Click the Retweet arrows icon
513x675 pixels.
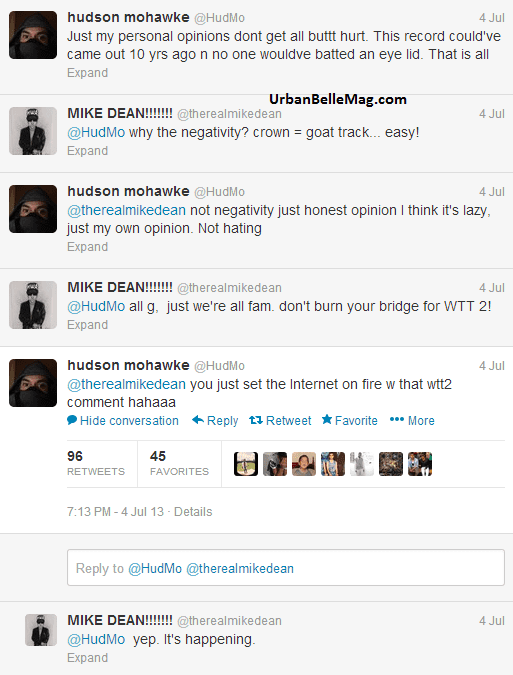click(256, 420)
